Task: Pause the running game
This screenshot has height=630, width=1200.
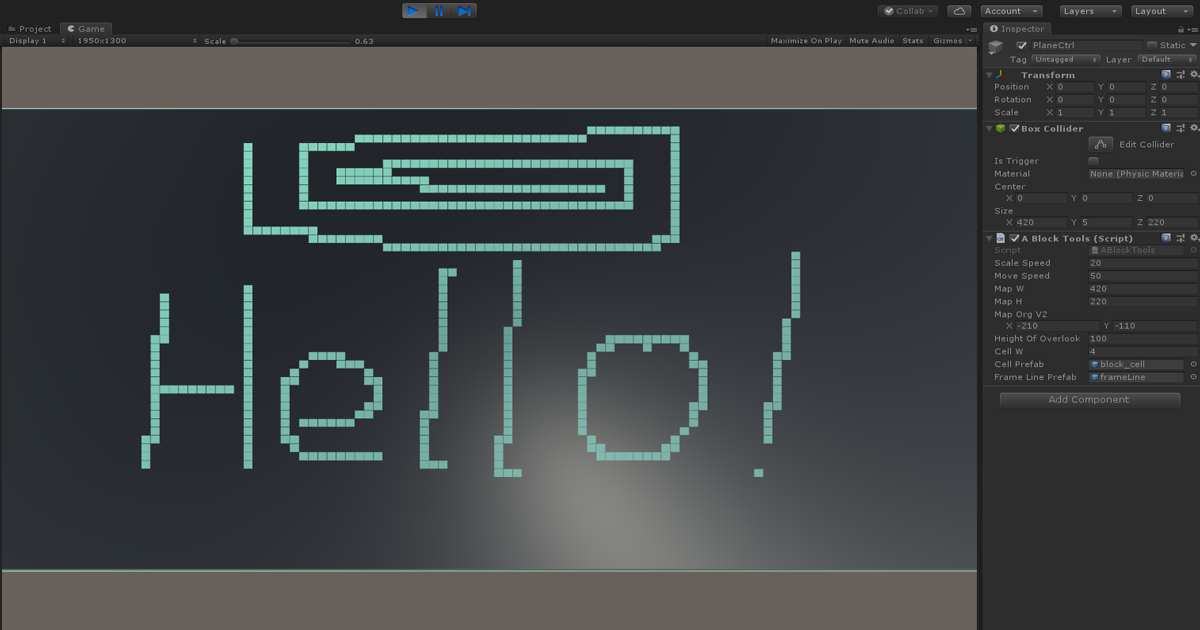Action: coord(439,11)
